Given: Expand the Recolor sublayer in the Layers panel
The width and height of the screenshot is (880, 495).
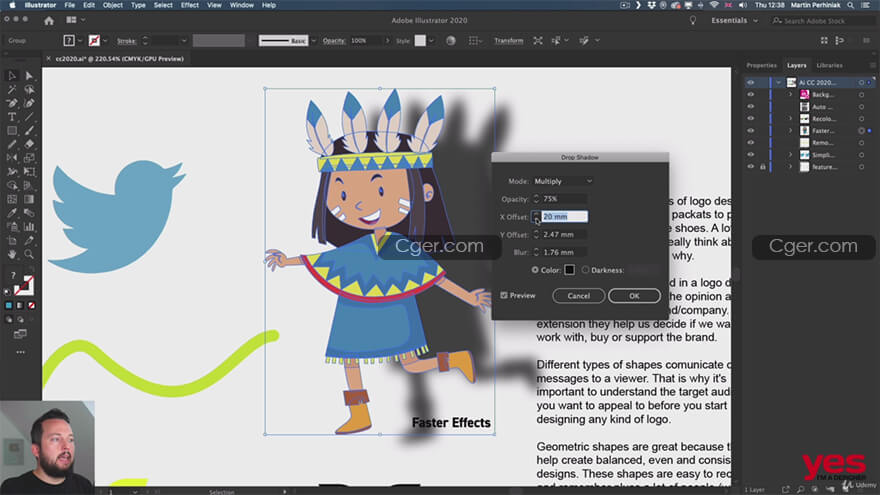Looking at the screenshot, I should (x=790, y=119).
